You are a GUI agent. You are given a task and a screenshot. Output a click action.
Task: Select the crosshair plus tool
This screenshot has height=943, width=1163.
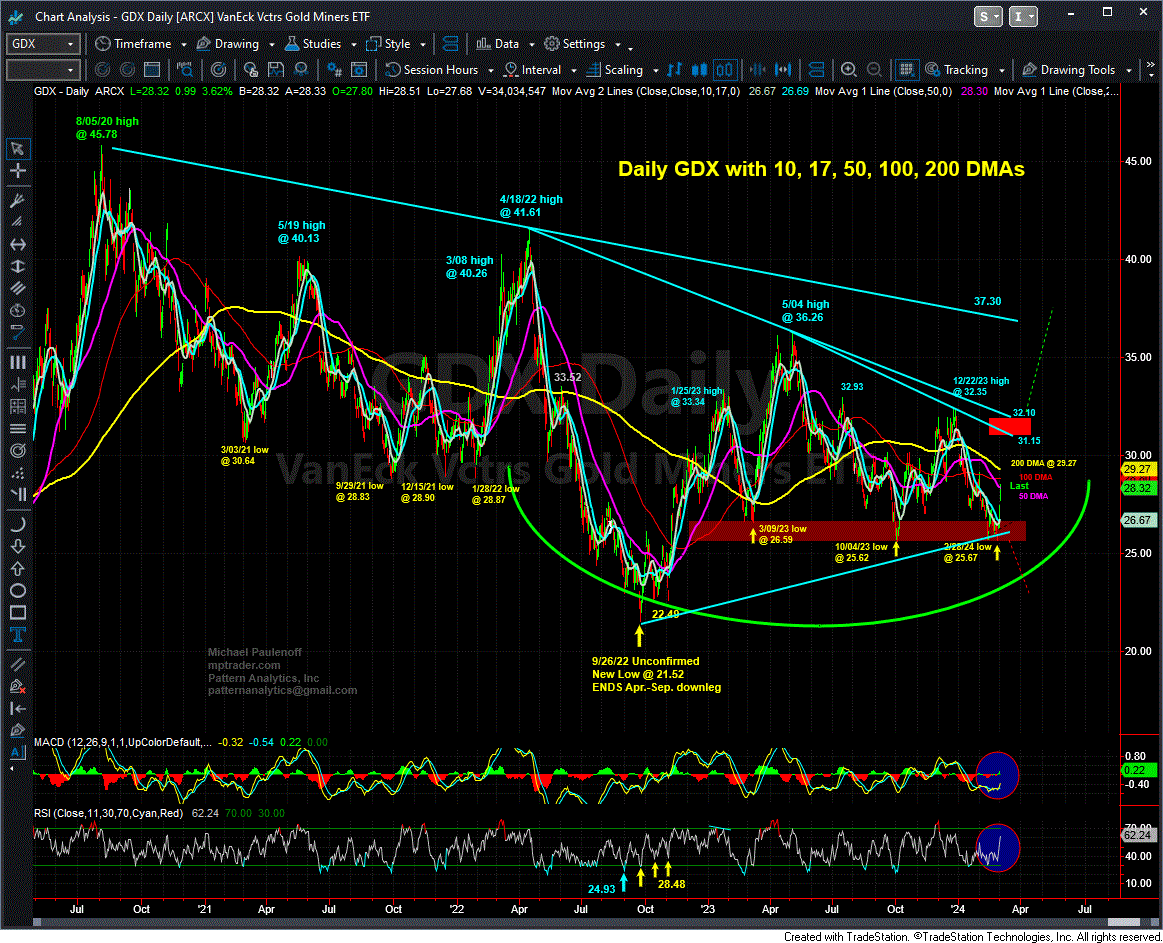17,171
